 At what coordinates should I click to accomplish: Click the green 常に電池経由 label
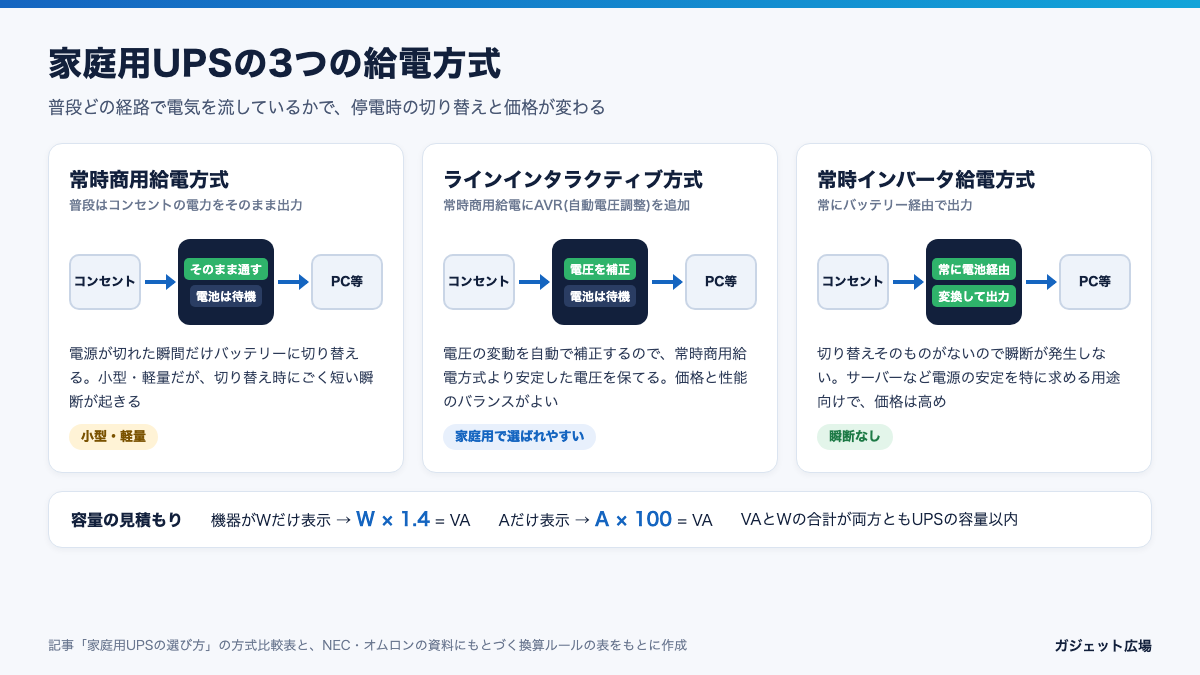tap(974, 269)
